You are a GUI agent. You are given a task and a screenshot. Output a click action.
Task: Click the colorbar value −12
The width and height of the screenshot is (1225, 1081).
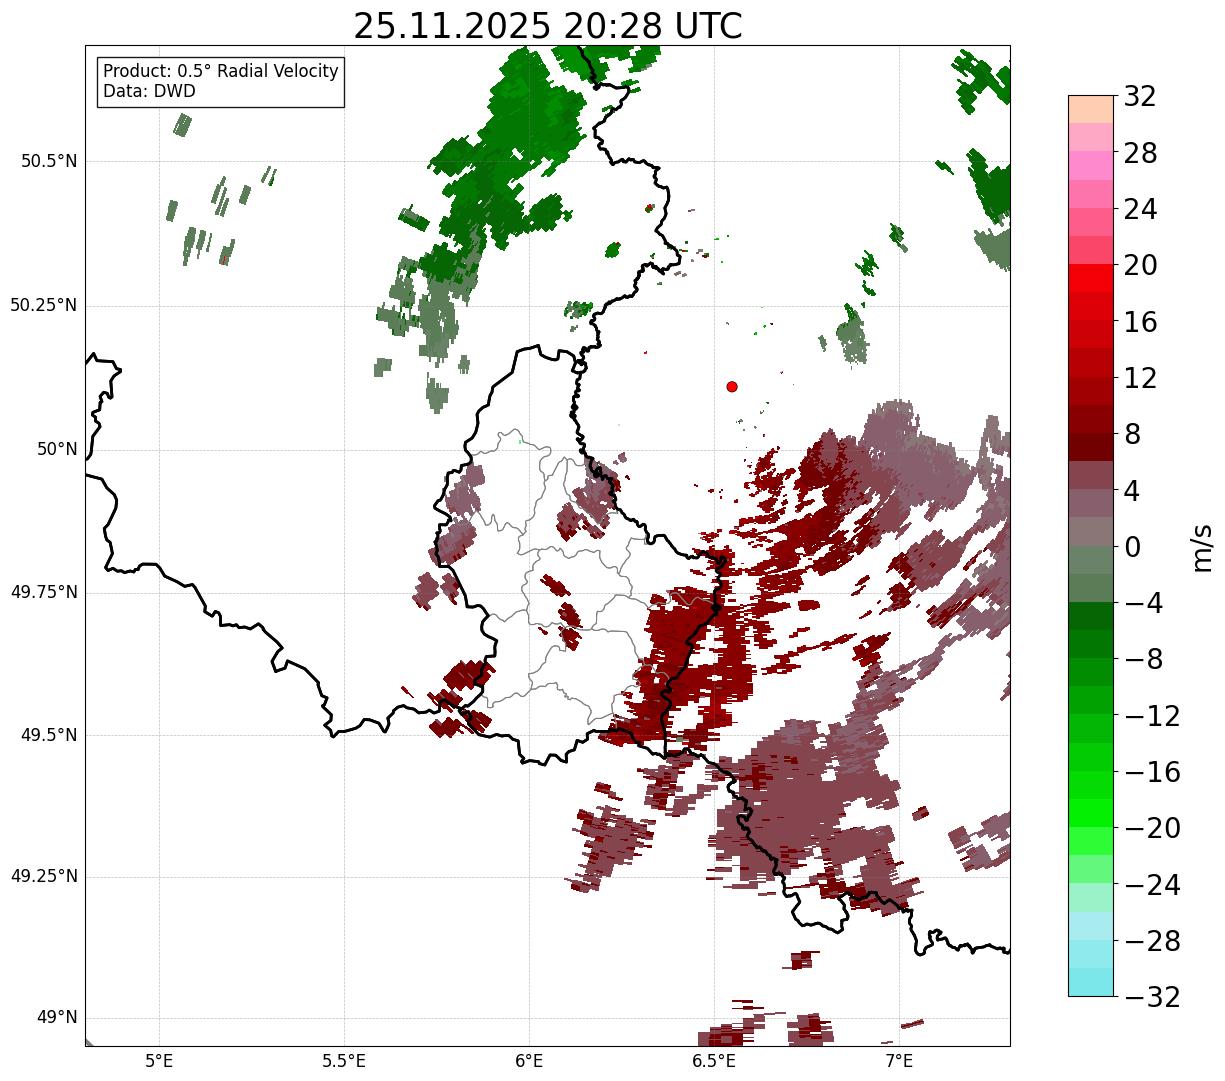click(1152, 716)
